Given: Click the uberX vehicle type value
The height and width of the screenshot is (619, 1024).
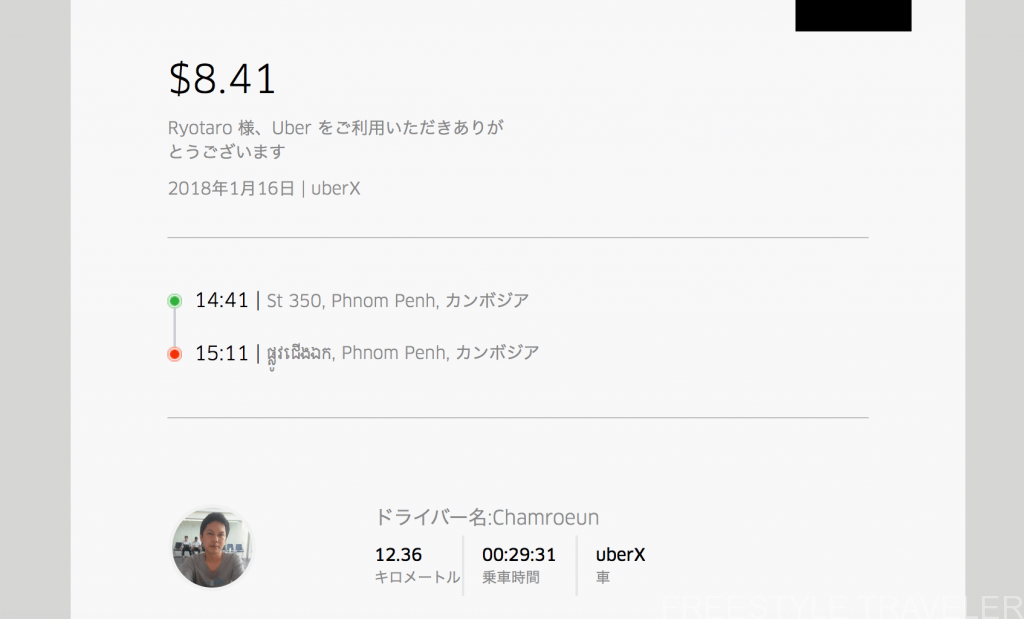Looking at the screenshot, I should pos(620,555).
